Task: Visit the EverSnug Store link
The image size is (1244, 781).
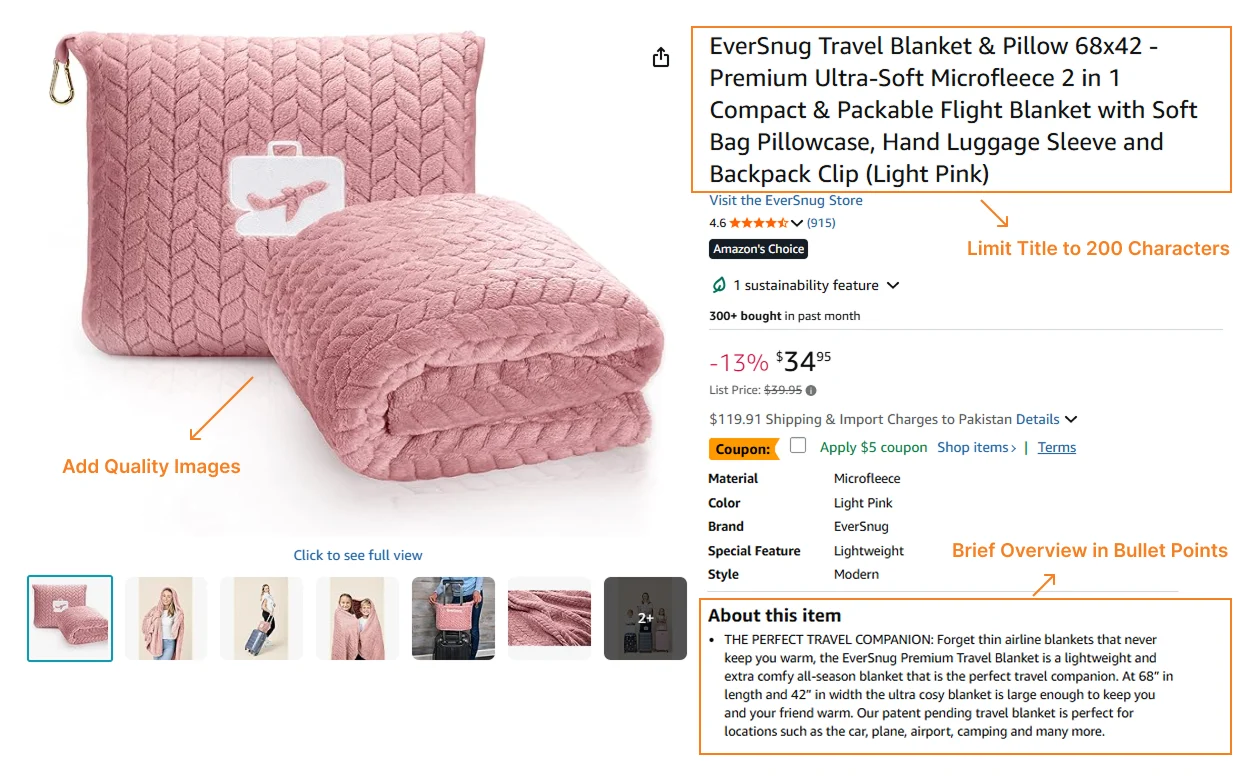Action: click(x=786, y=200)
